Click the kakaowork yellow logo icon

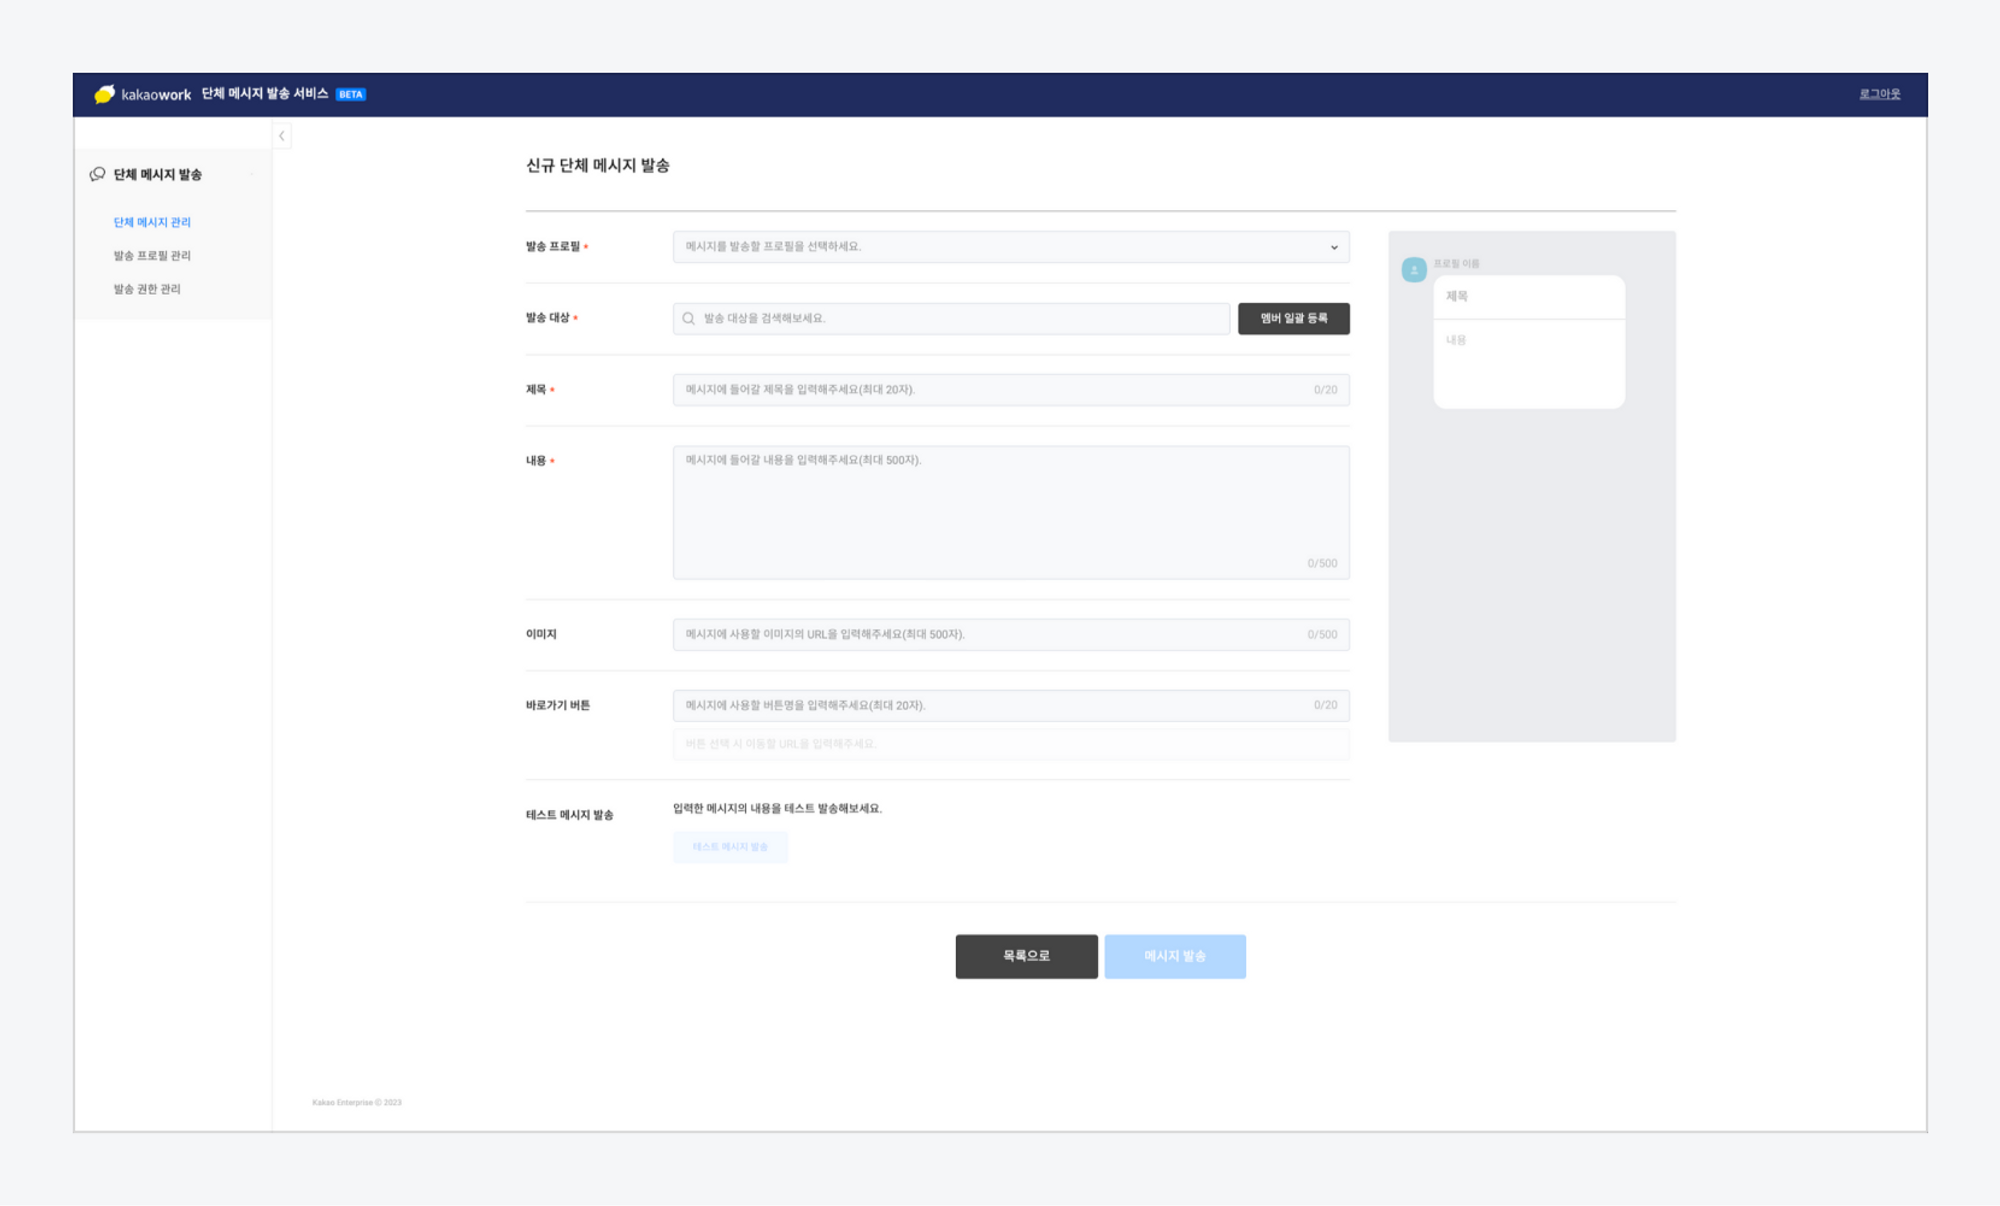coord(104,94)
